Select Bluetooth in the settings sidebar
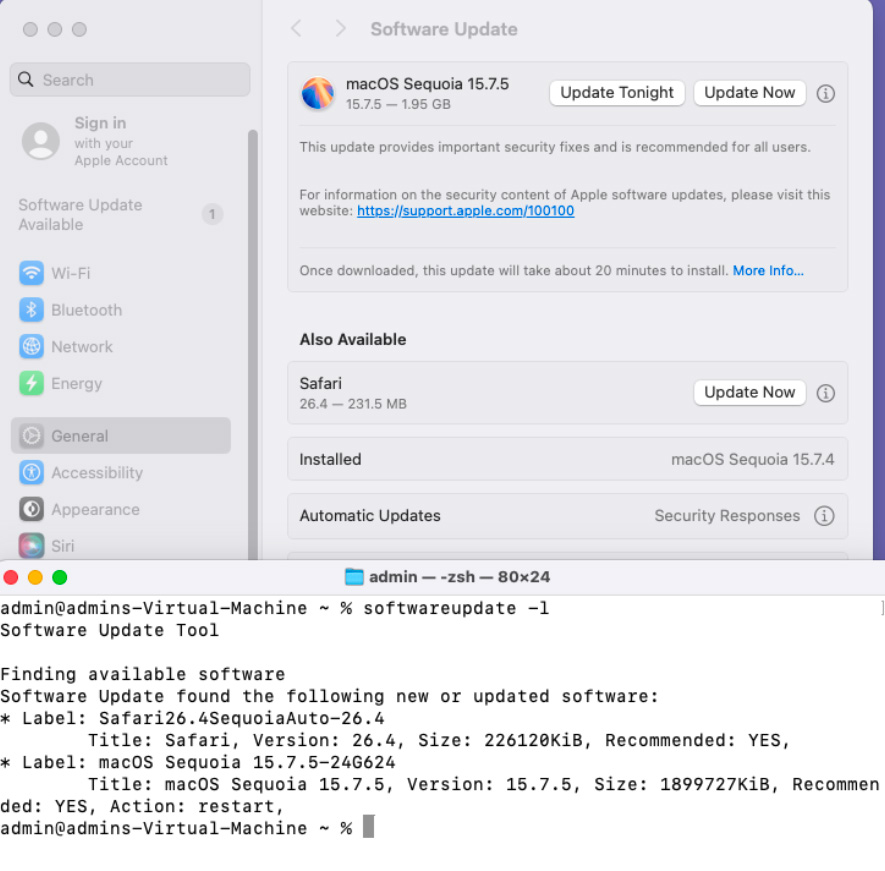The image size is (885, 871). (x=121, y=310)
